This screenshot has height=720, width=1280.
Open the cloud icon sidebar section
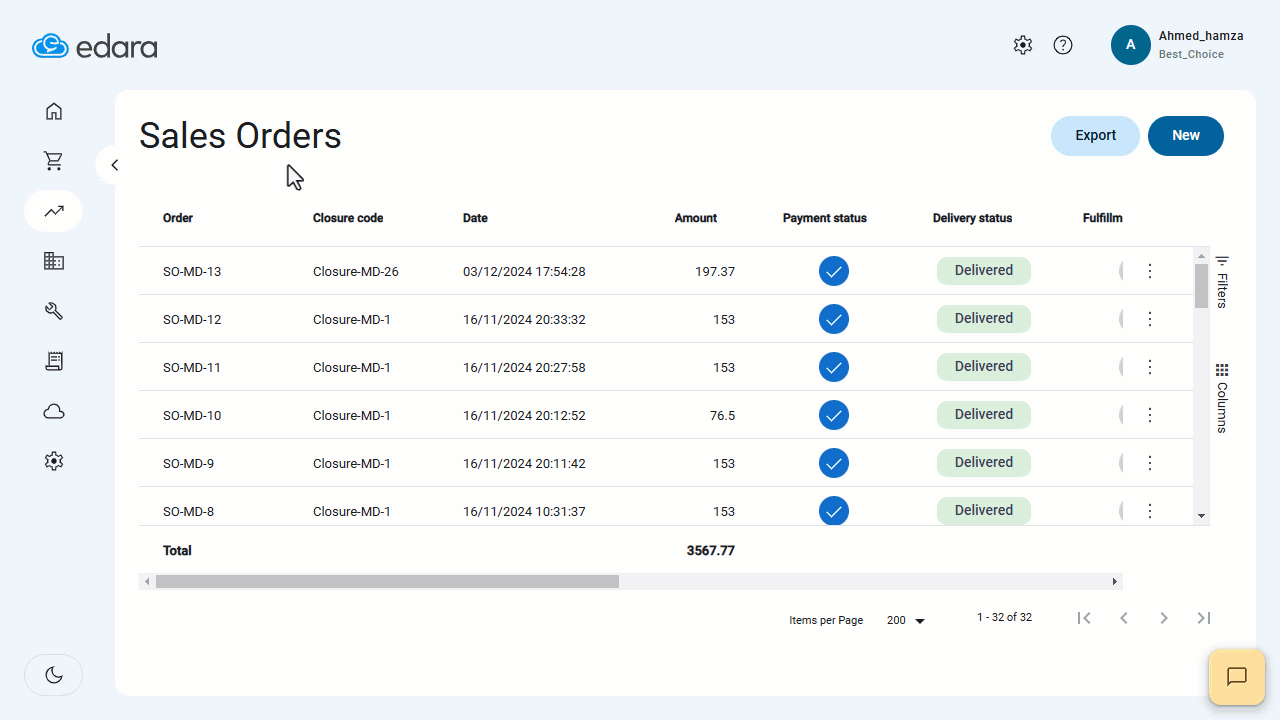[x=54, y=411]
